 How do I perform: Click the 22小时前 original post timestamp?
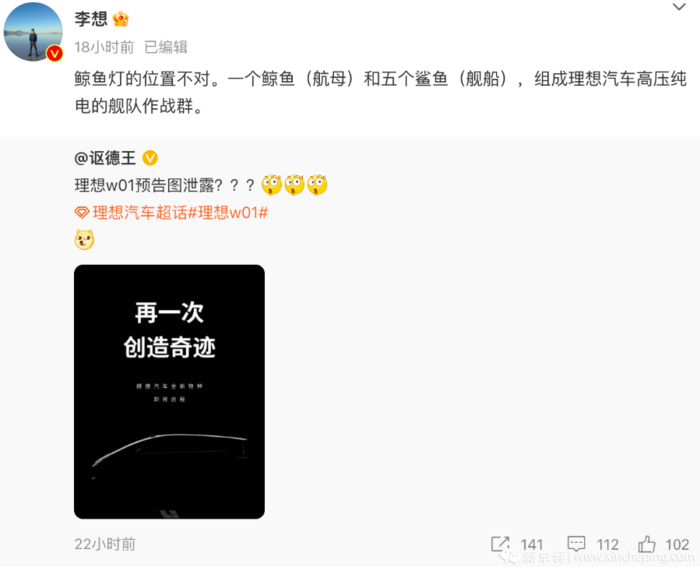(x=105, y=544)
